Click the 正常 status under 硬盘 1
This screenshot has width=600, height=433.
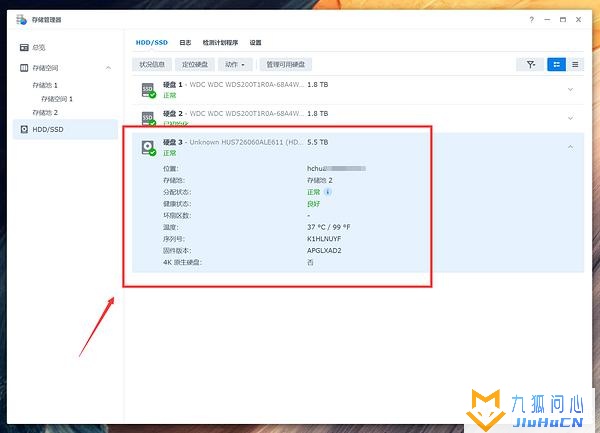tap(170, 95)
